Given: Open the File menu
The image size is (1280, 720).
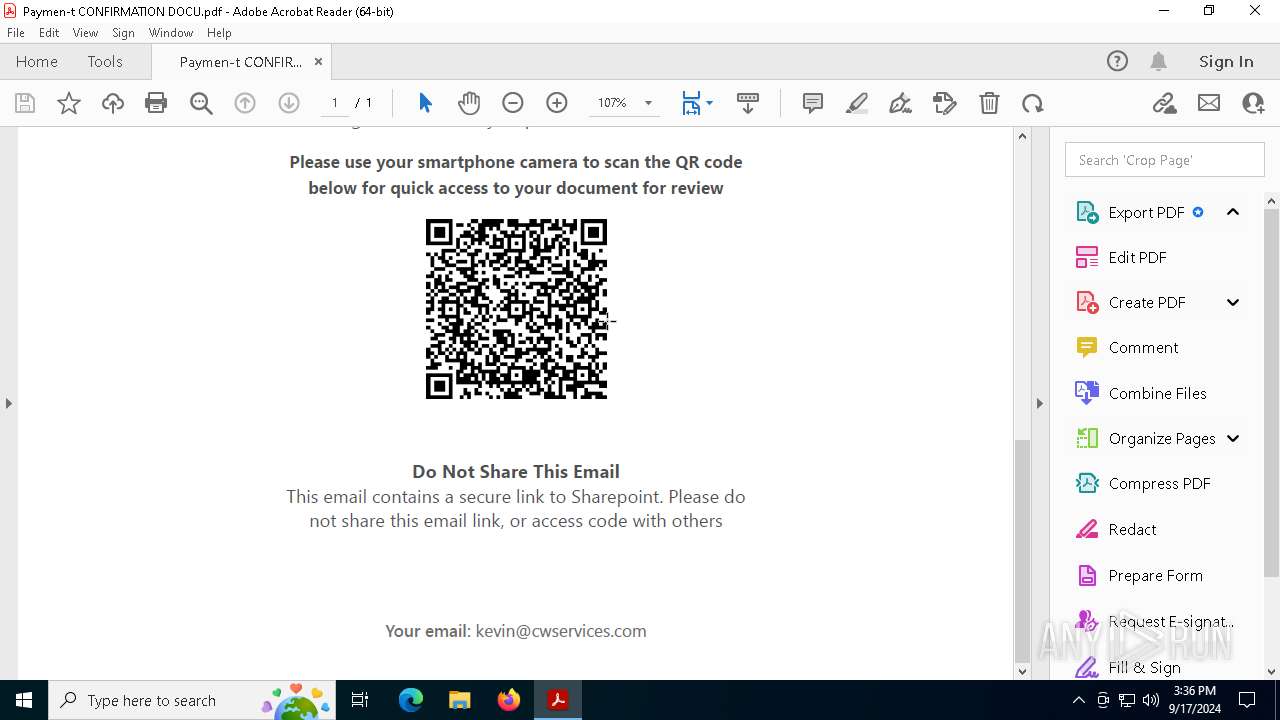Looking at the screenshot, I should click(15, 33).
